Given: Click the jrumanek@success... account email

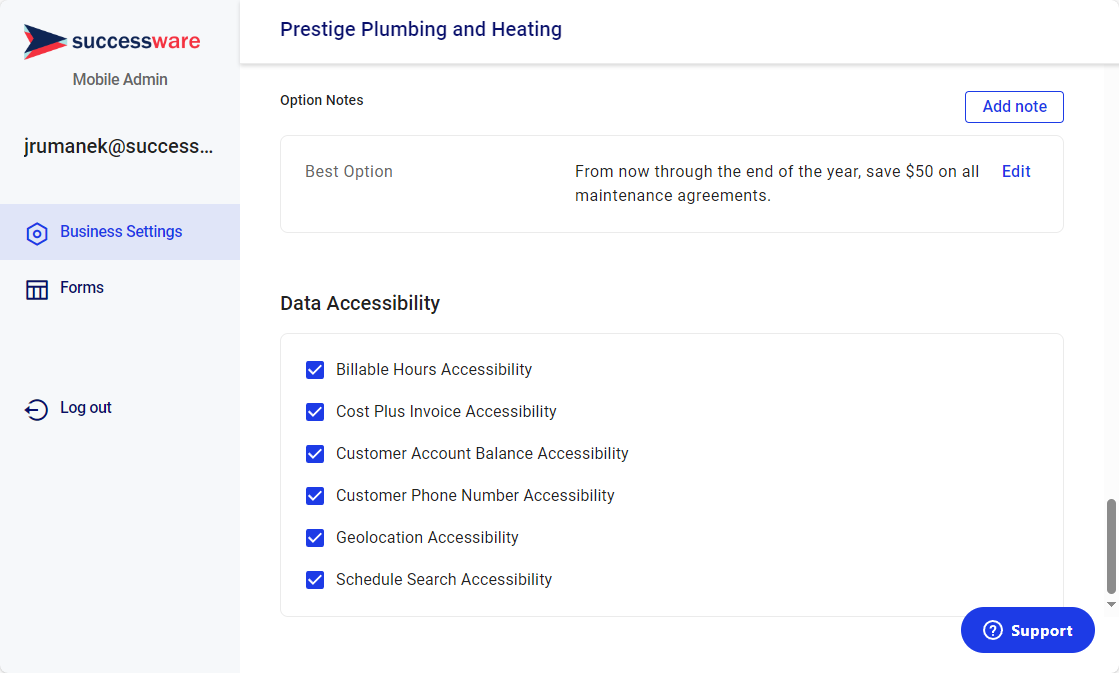Looking at the screenshot, I should coord(118,146).
